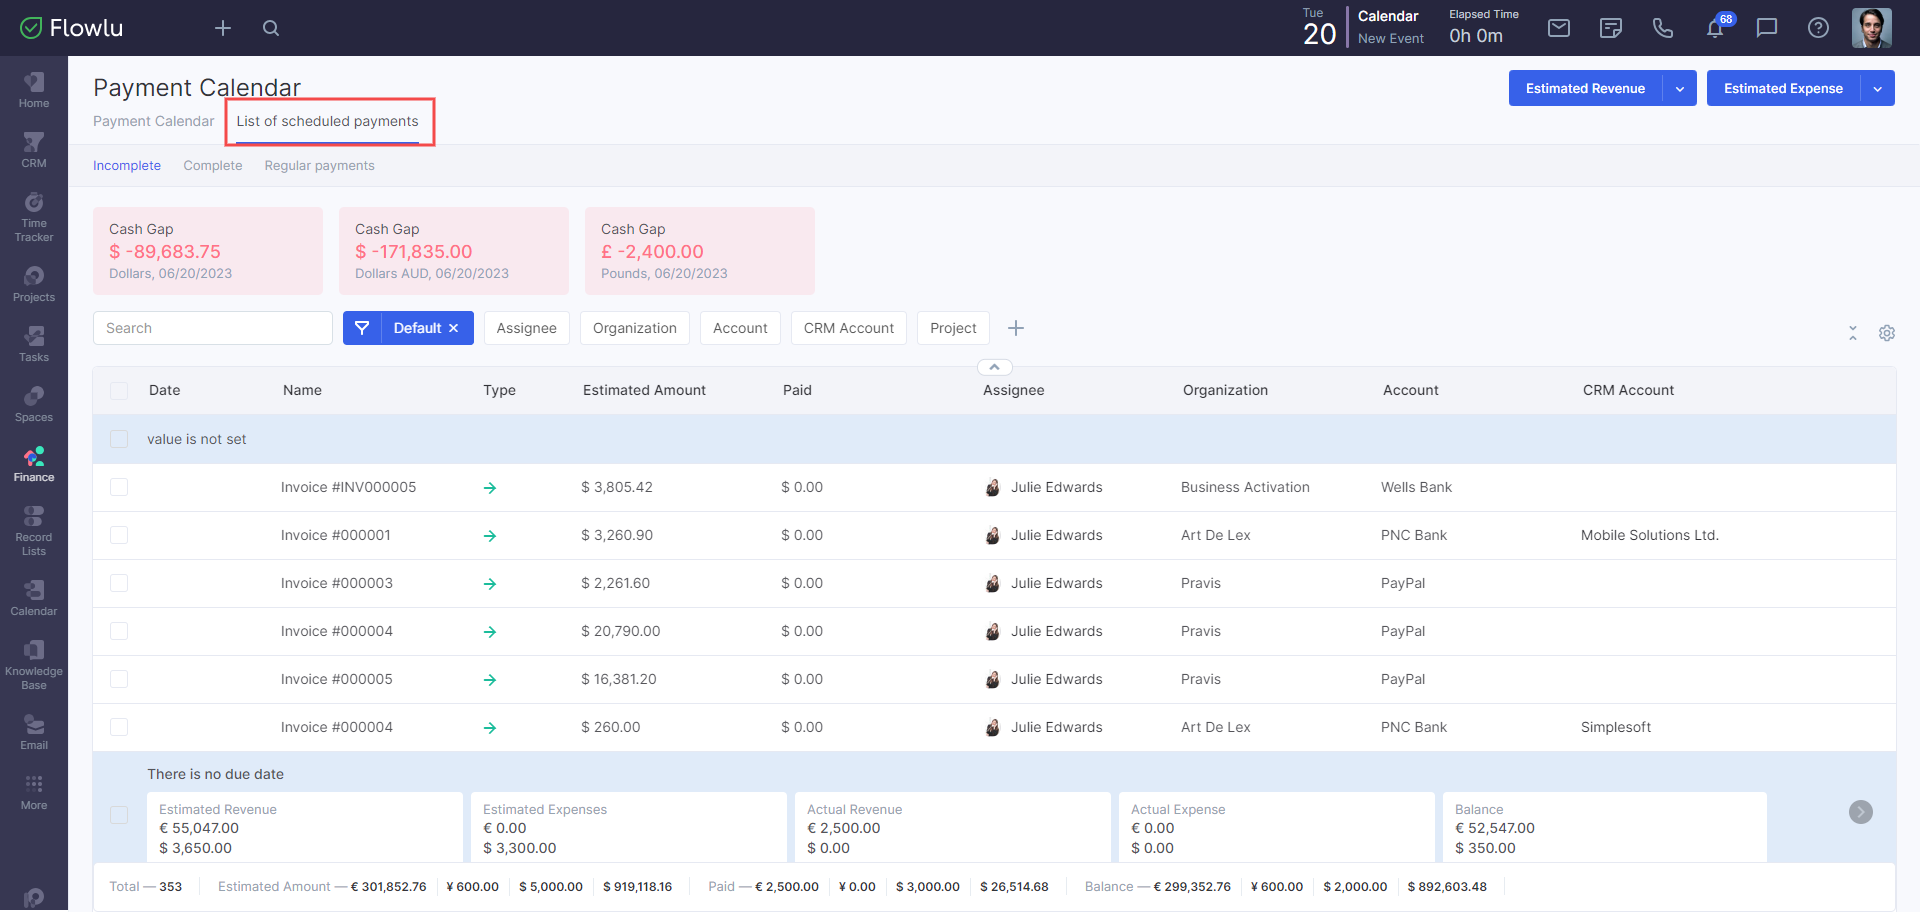Open the mail envelope icon in top bar
The image size is (1920, 912).
click(1558, 28)
